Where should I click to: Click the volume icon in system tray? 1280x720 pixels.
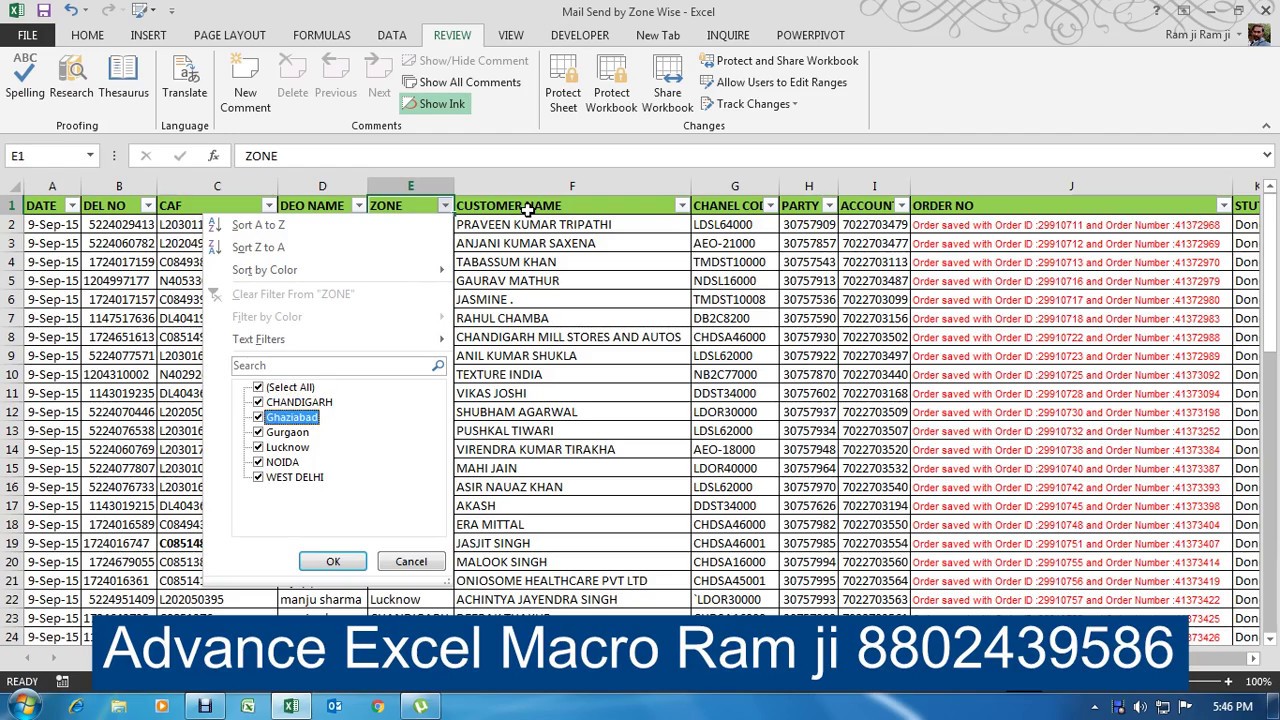(x=1140, y=707)
